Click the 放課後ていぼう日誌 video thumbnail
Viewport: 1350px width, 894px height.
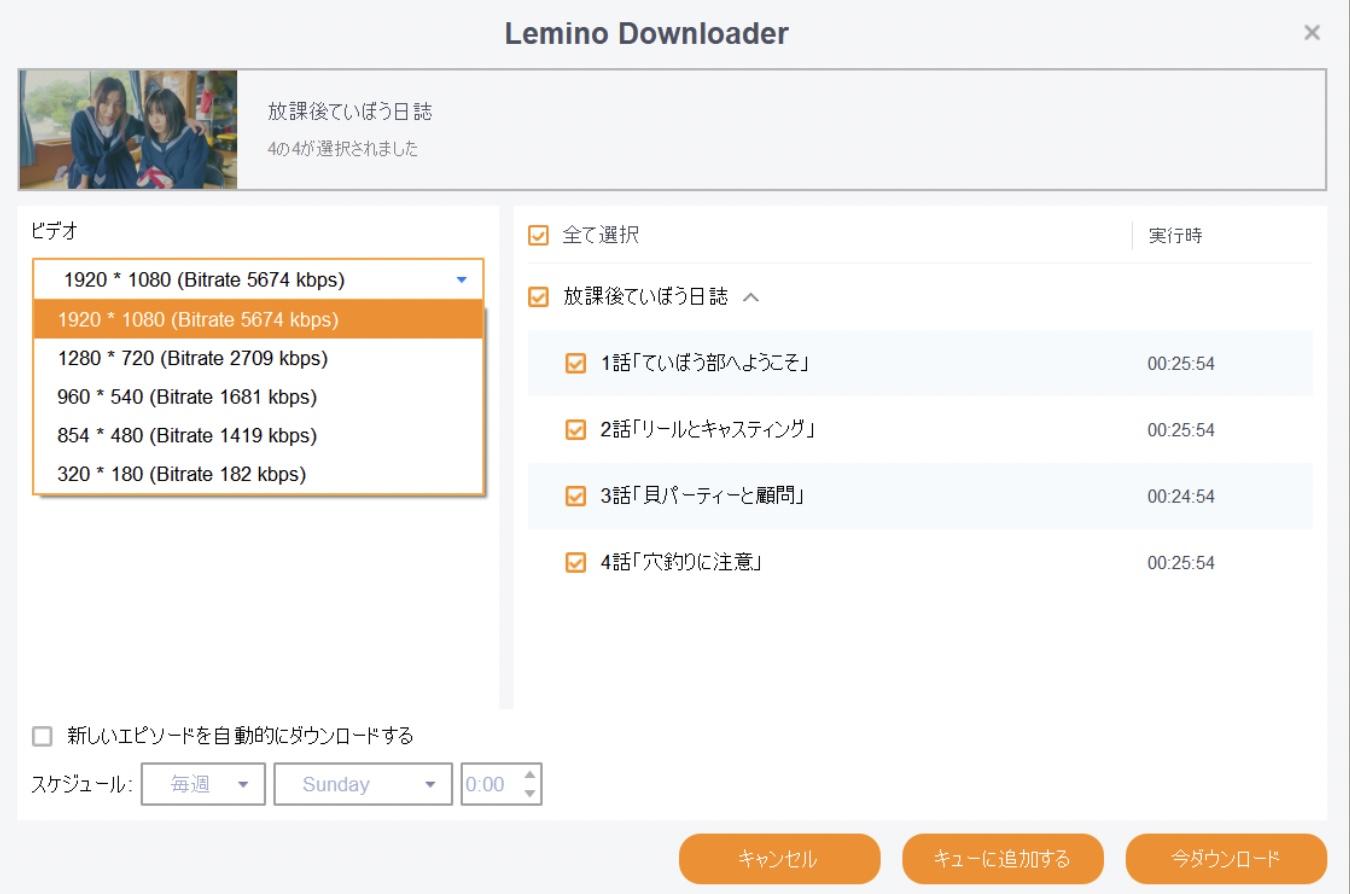128,129
